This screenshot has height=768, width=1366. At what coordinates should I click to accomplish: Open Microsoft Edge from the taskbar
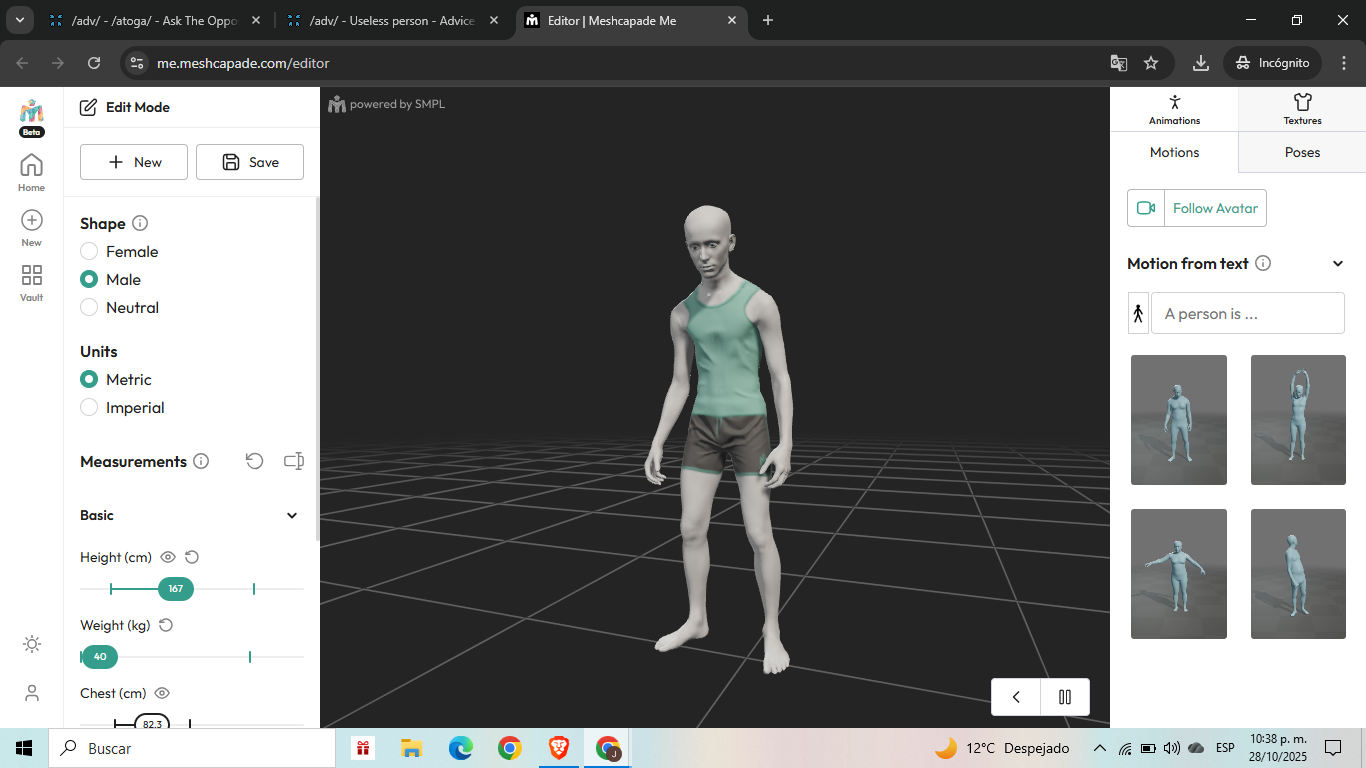point(460,748)
